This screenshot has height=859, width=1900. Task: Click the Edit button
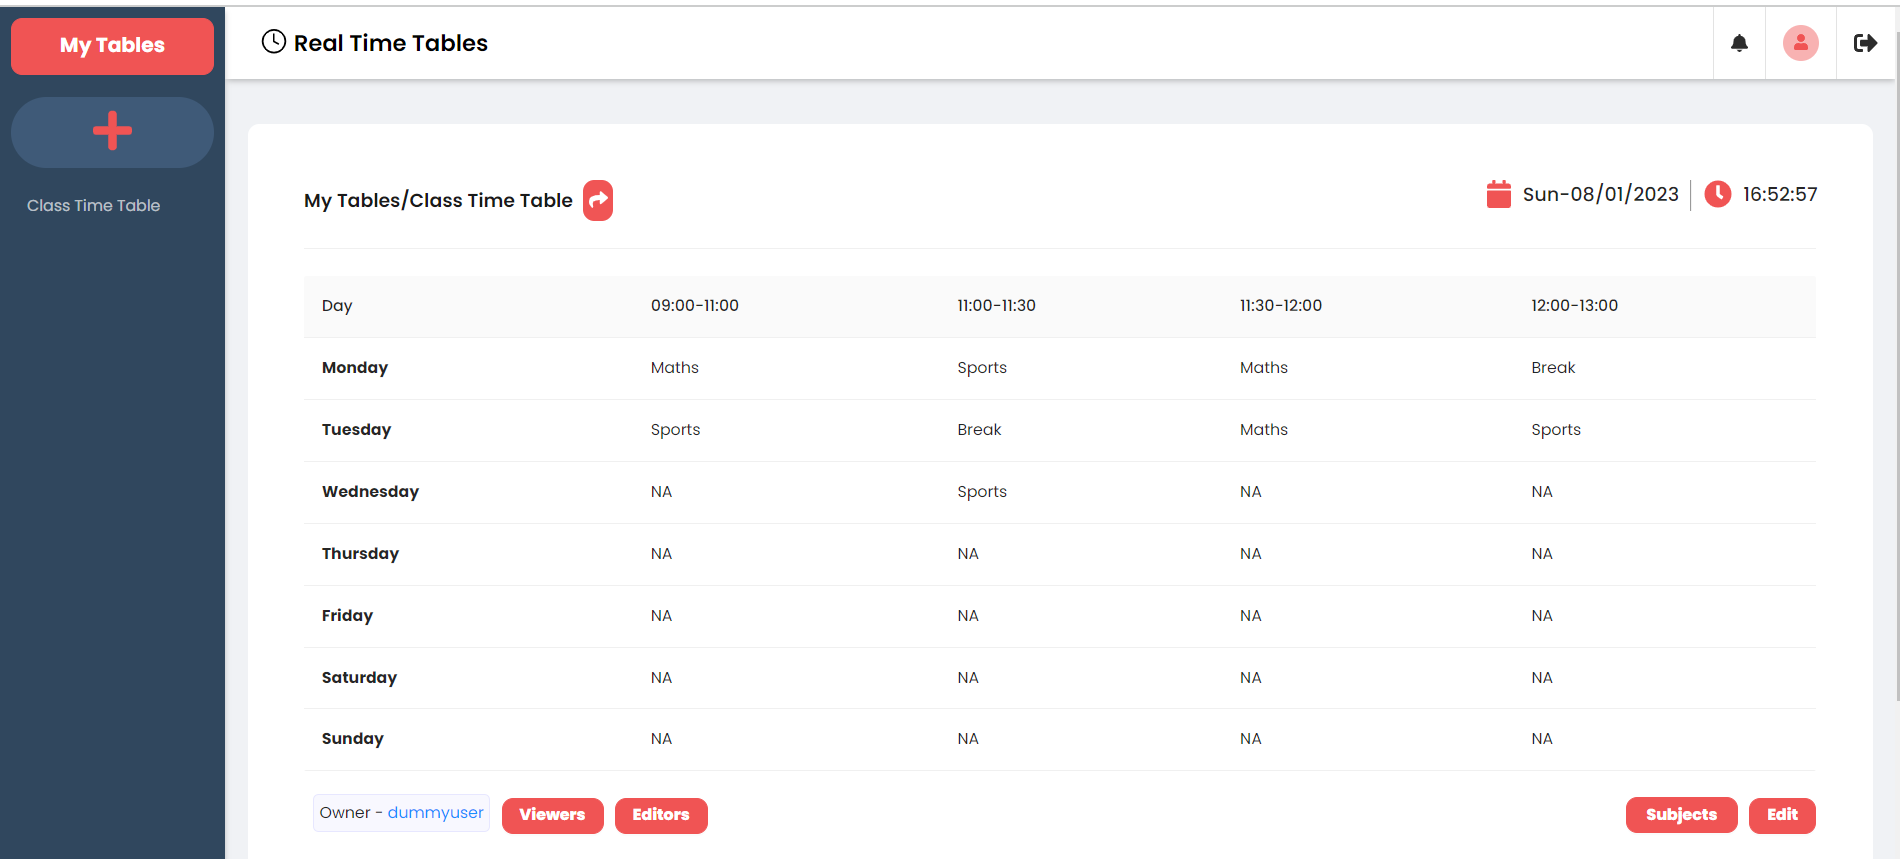(x=1782, y=815)
